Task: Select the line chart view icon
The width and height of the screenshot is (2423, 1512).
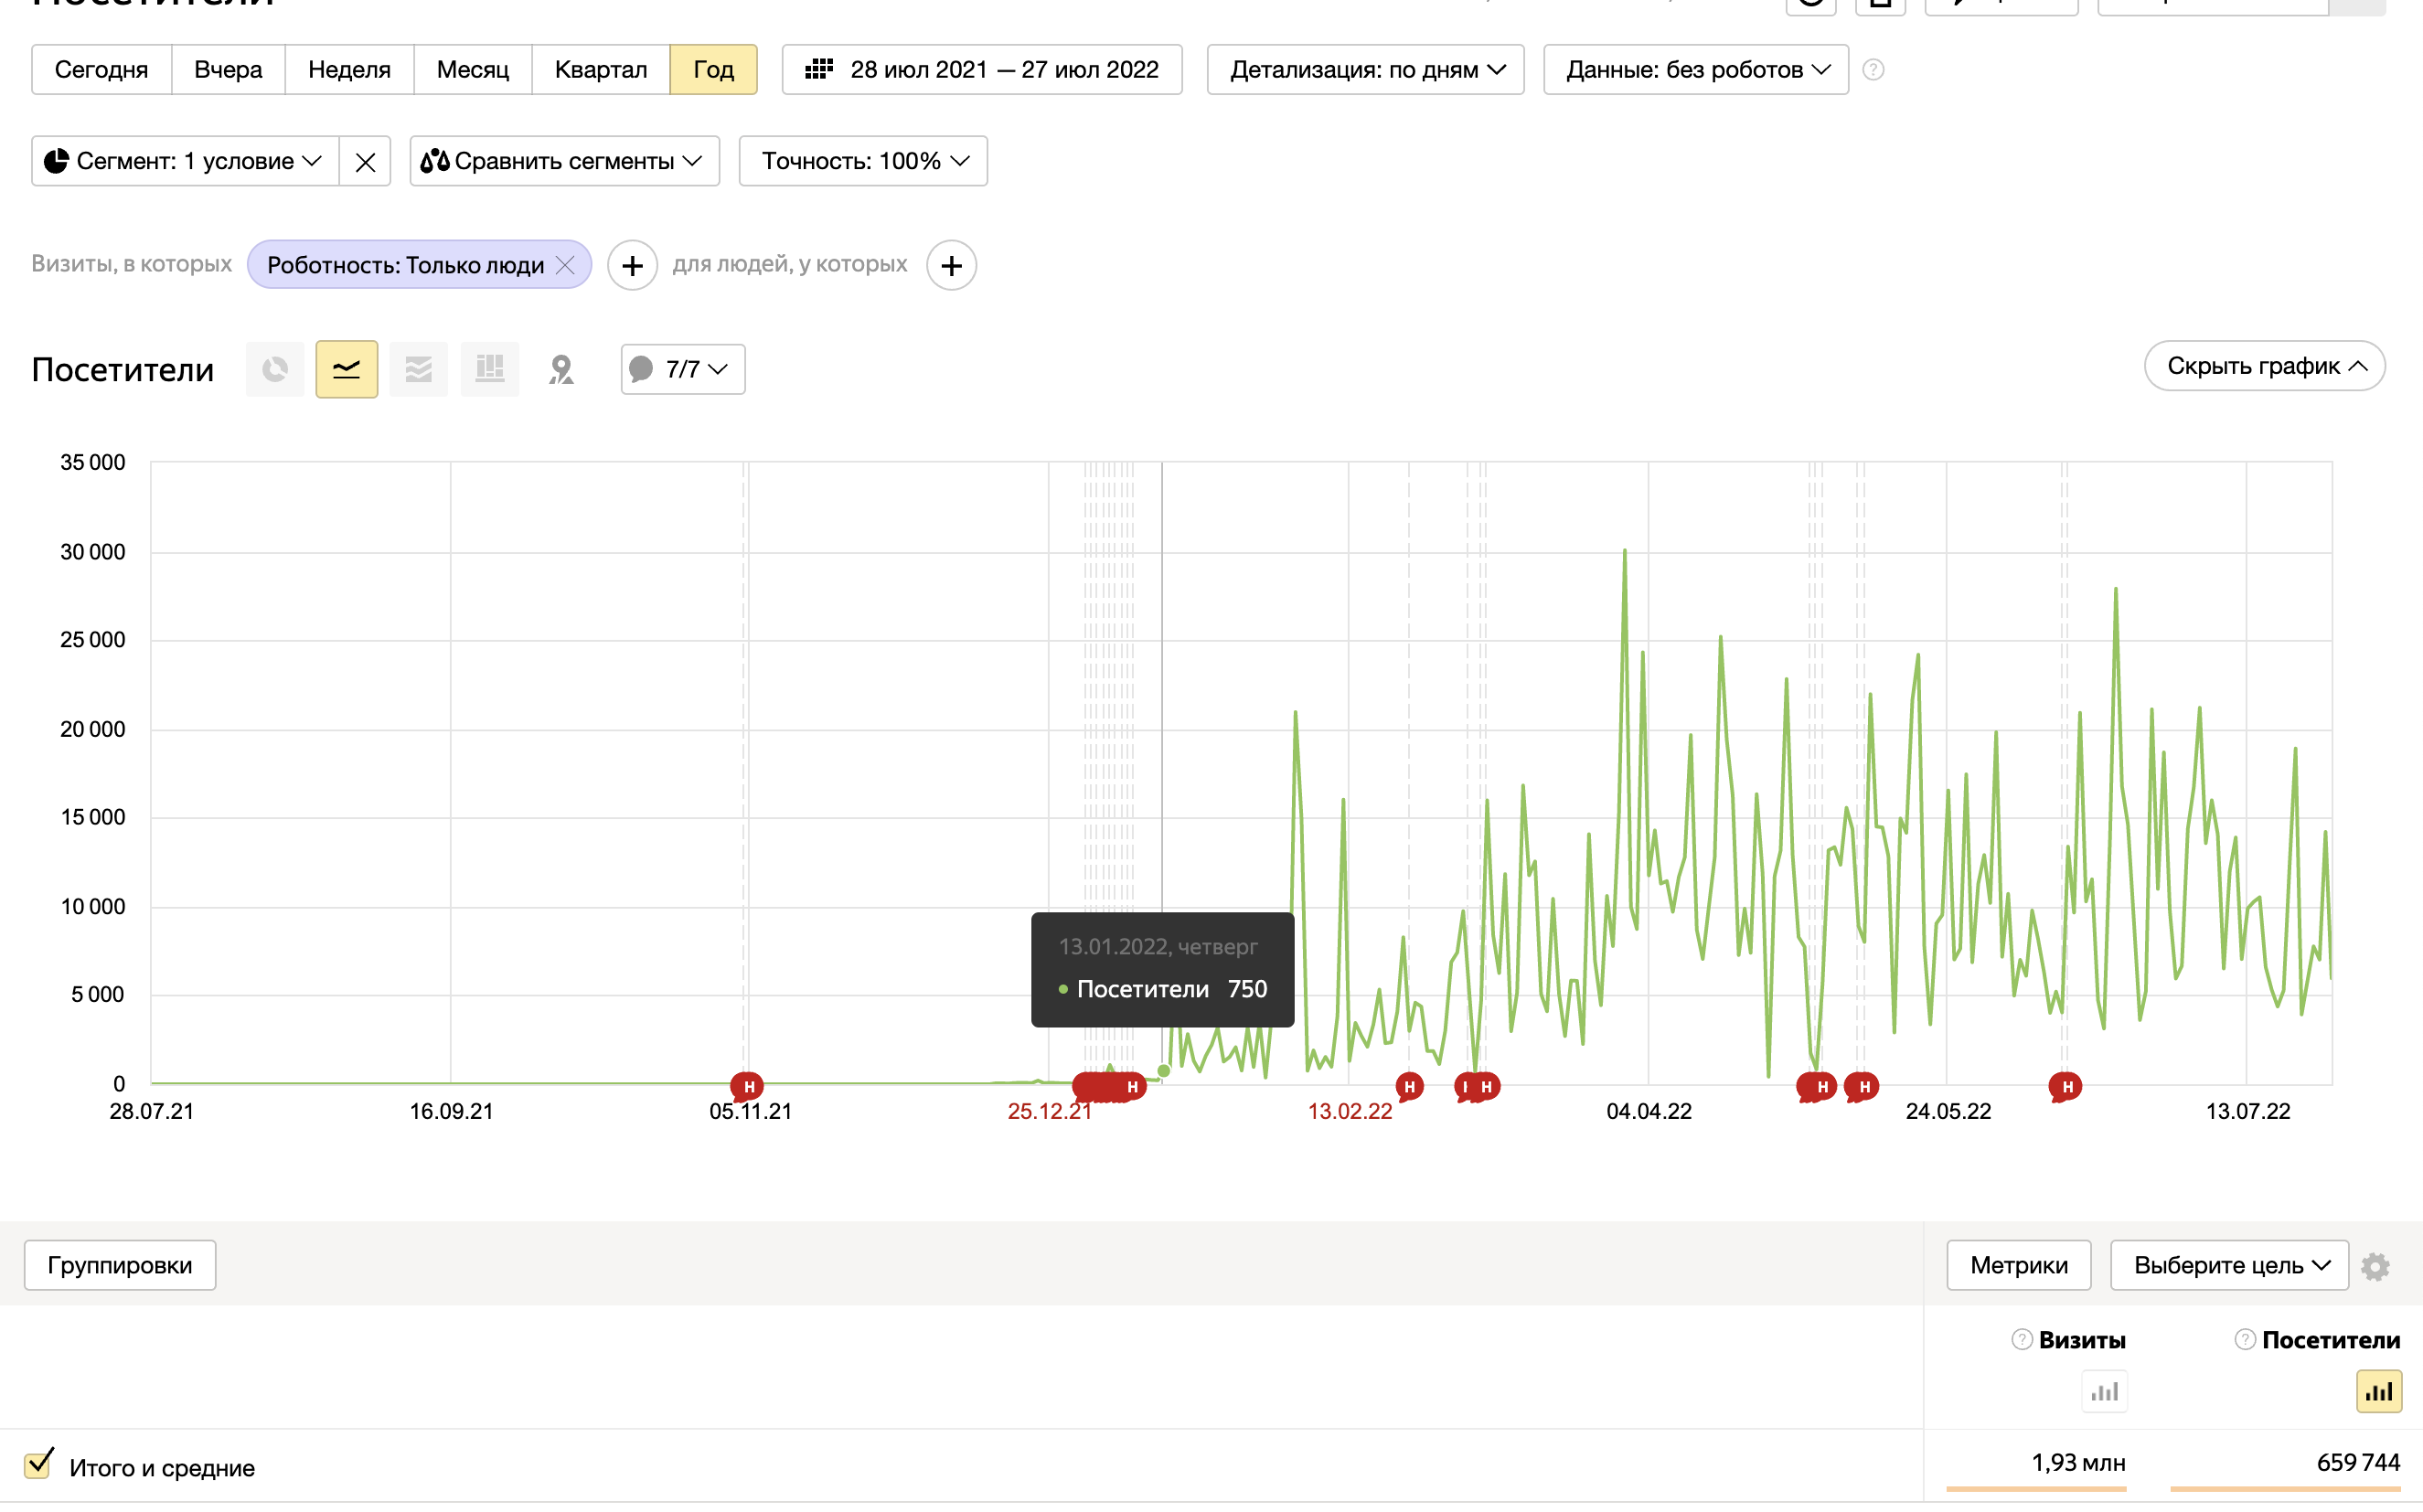Action: 346,369
